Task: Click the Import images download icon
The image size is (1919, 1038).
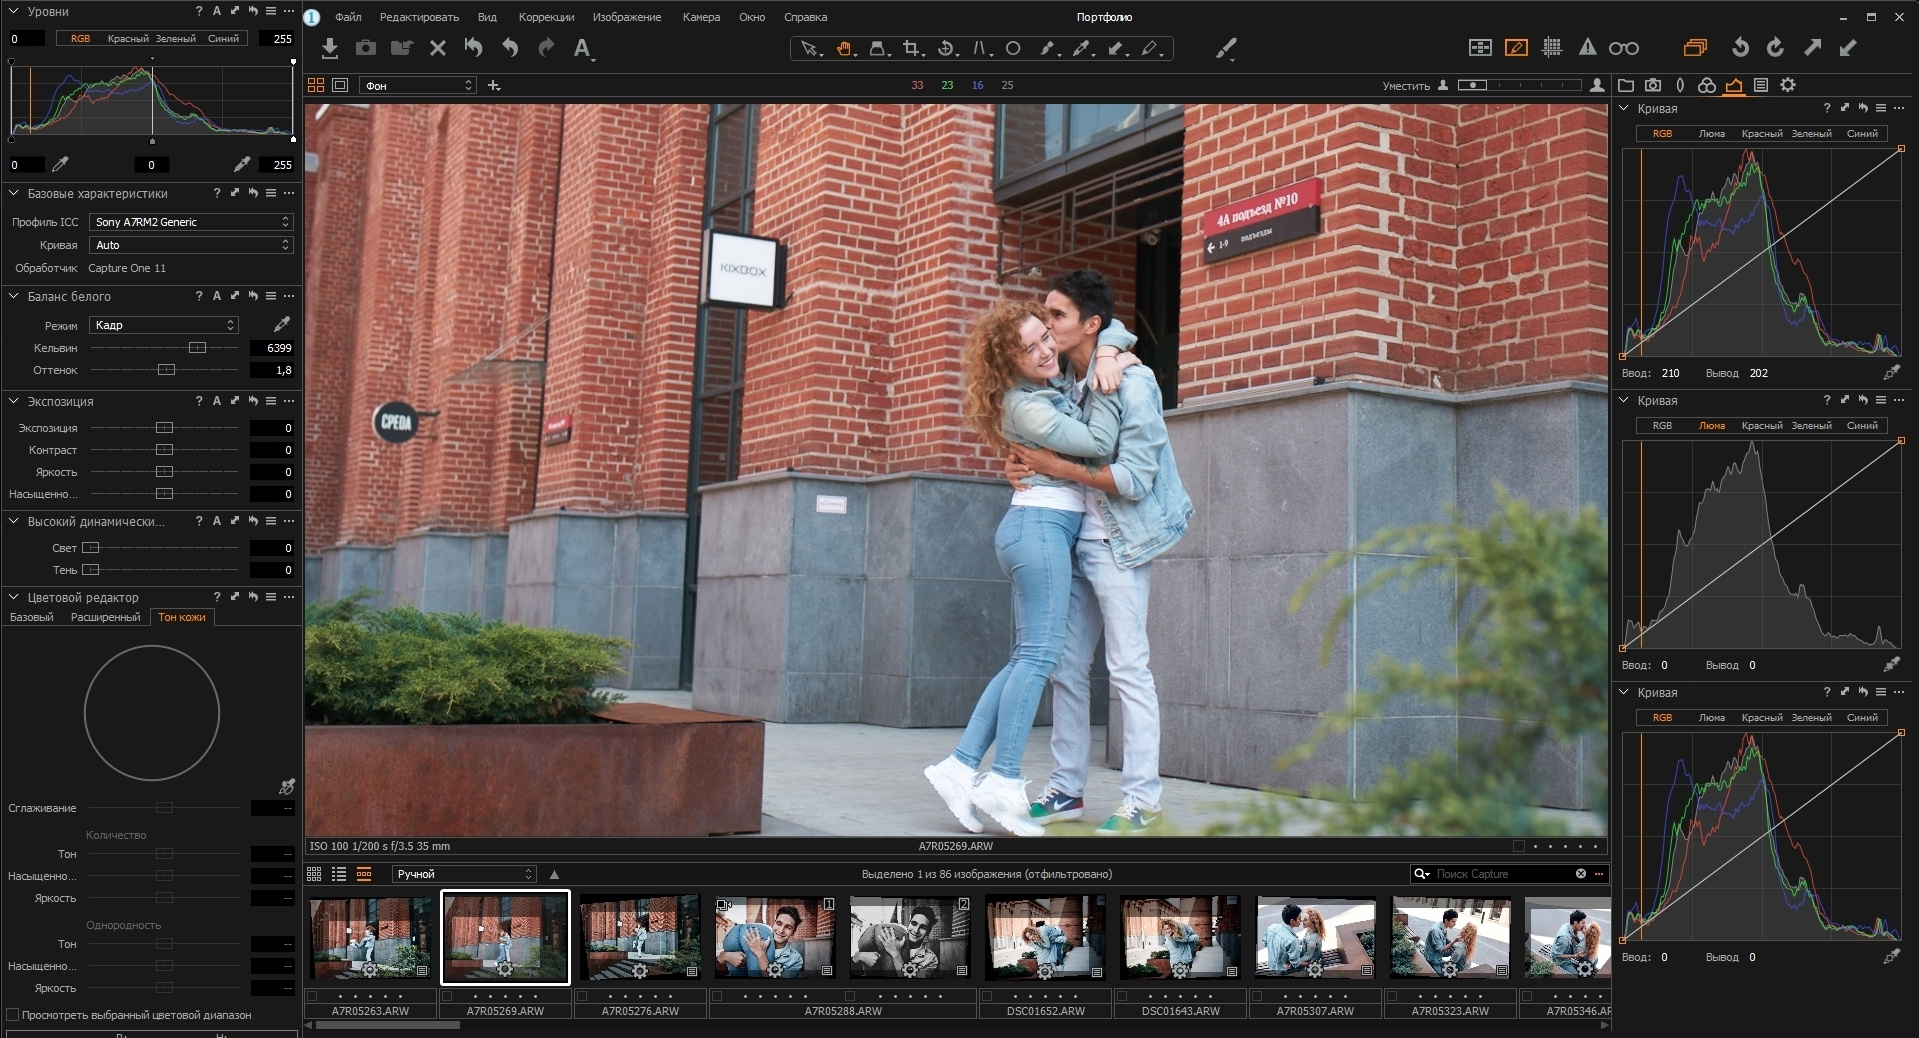Action: (x=330, y=48)
